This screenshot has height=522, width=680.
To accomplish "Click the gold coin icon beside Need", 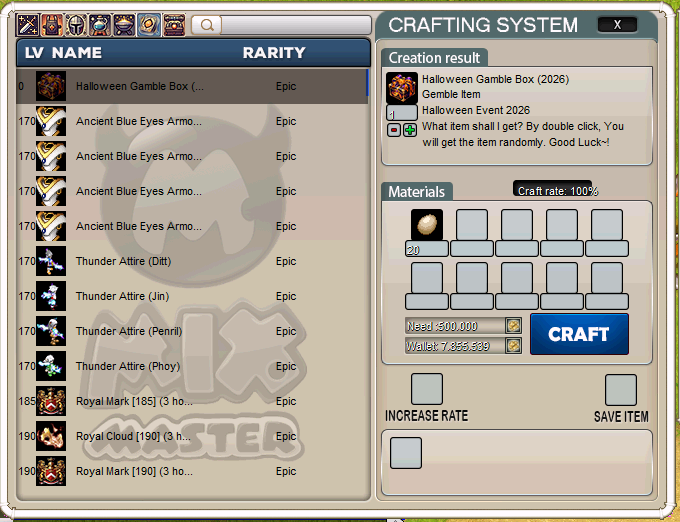I will [513, 326].
